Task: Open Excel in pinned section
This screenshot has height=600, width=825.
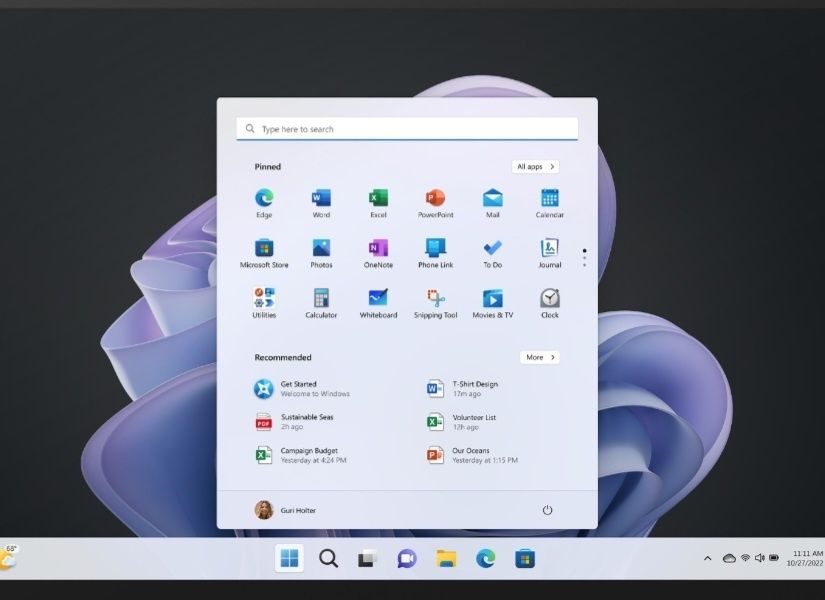Action: point(378,203)
